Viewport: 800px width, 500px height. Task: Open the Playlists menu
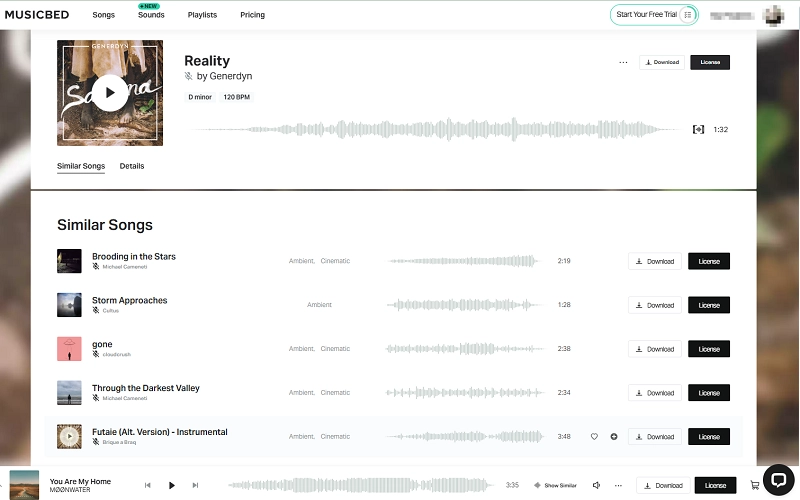tap(202, 15)
